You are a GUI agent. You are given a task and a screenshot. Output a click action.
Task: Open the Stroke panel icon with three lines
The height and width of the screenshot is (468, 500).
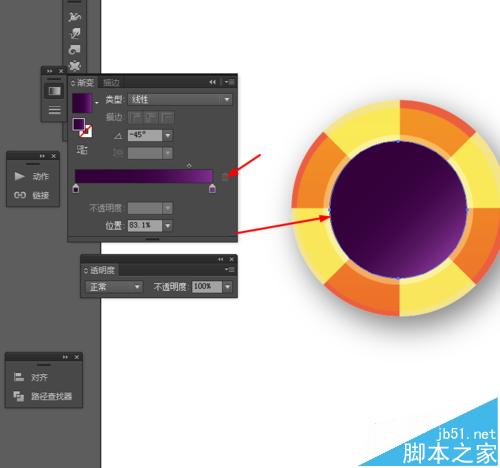click(x=54, y=110)
